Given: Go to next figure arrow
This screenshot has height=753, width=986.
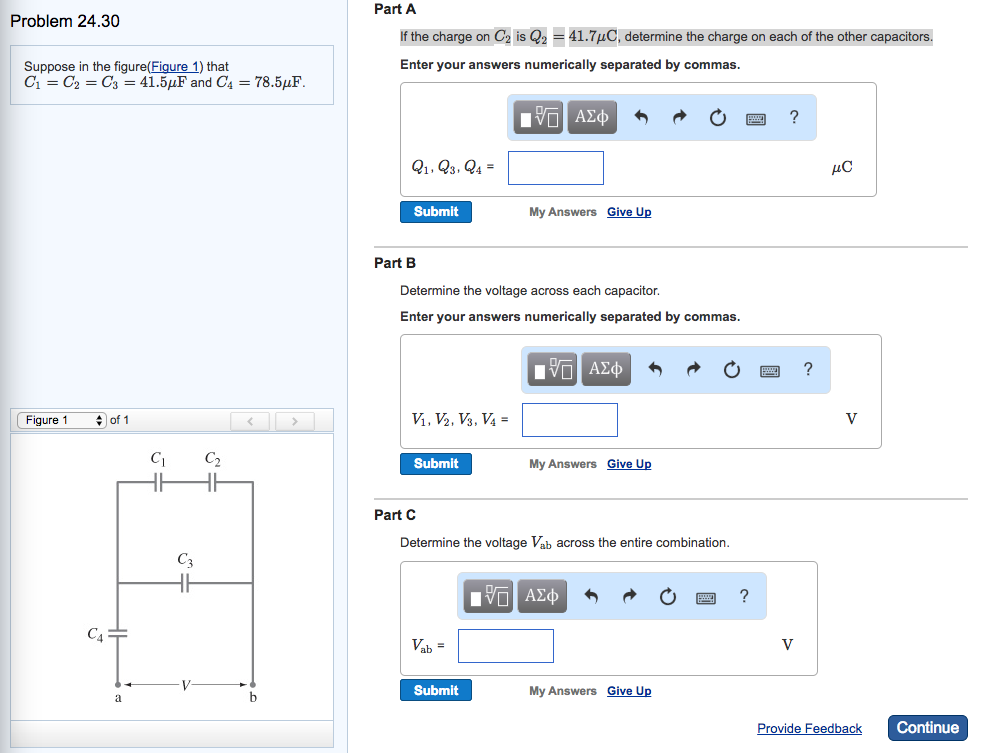Looking at the screenshot, I should point(294,421).
